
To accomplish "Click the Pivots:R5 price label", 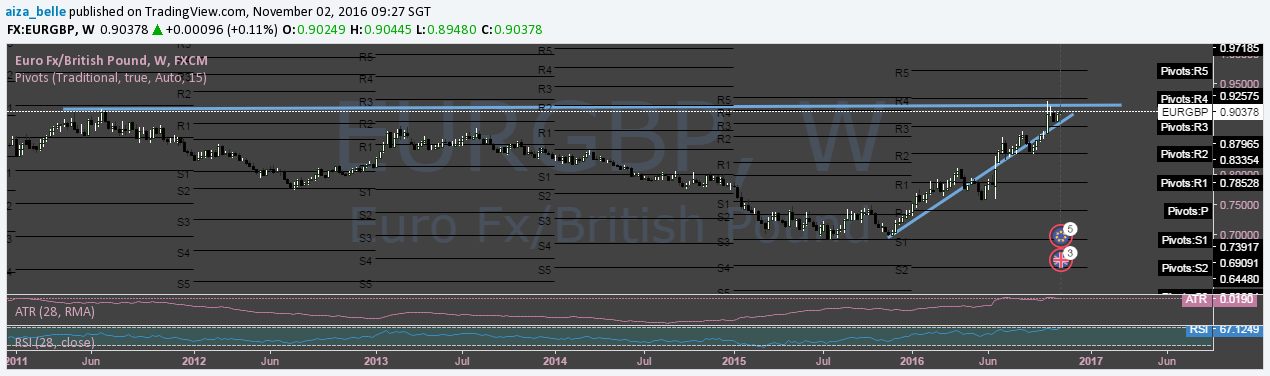I will pos(1183,72).
